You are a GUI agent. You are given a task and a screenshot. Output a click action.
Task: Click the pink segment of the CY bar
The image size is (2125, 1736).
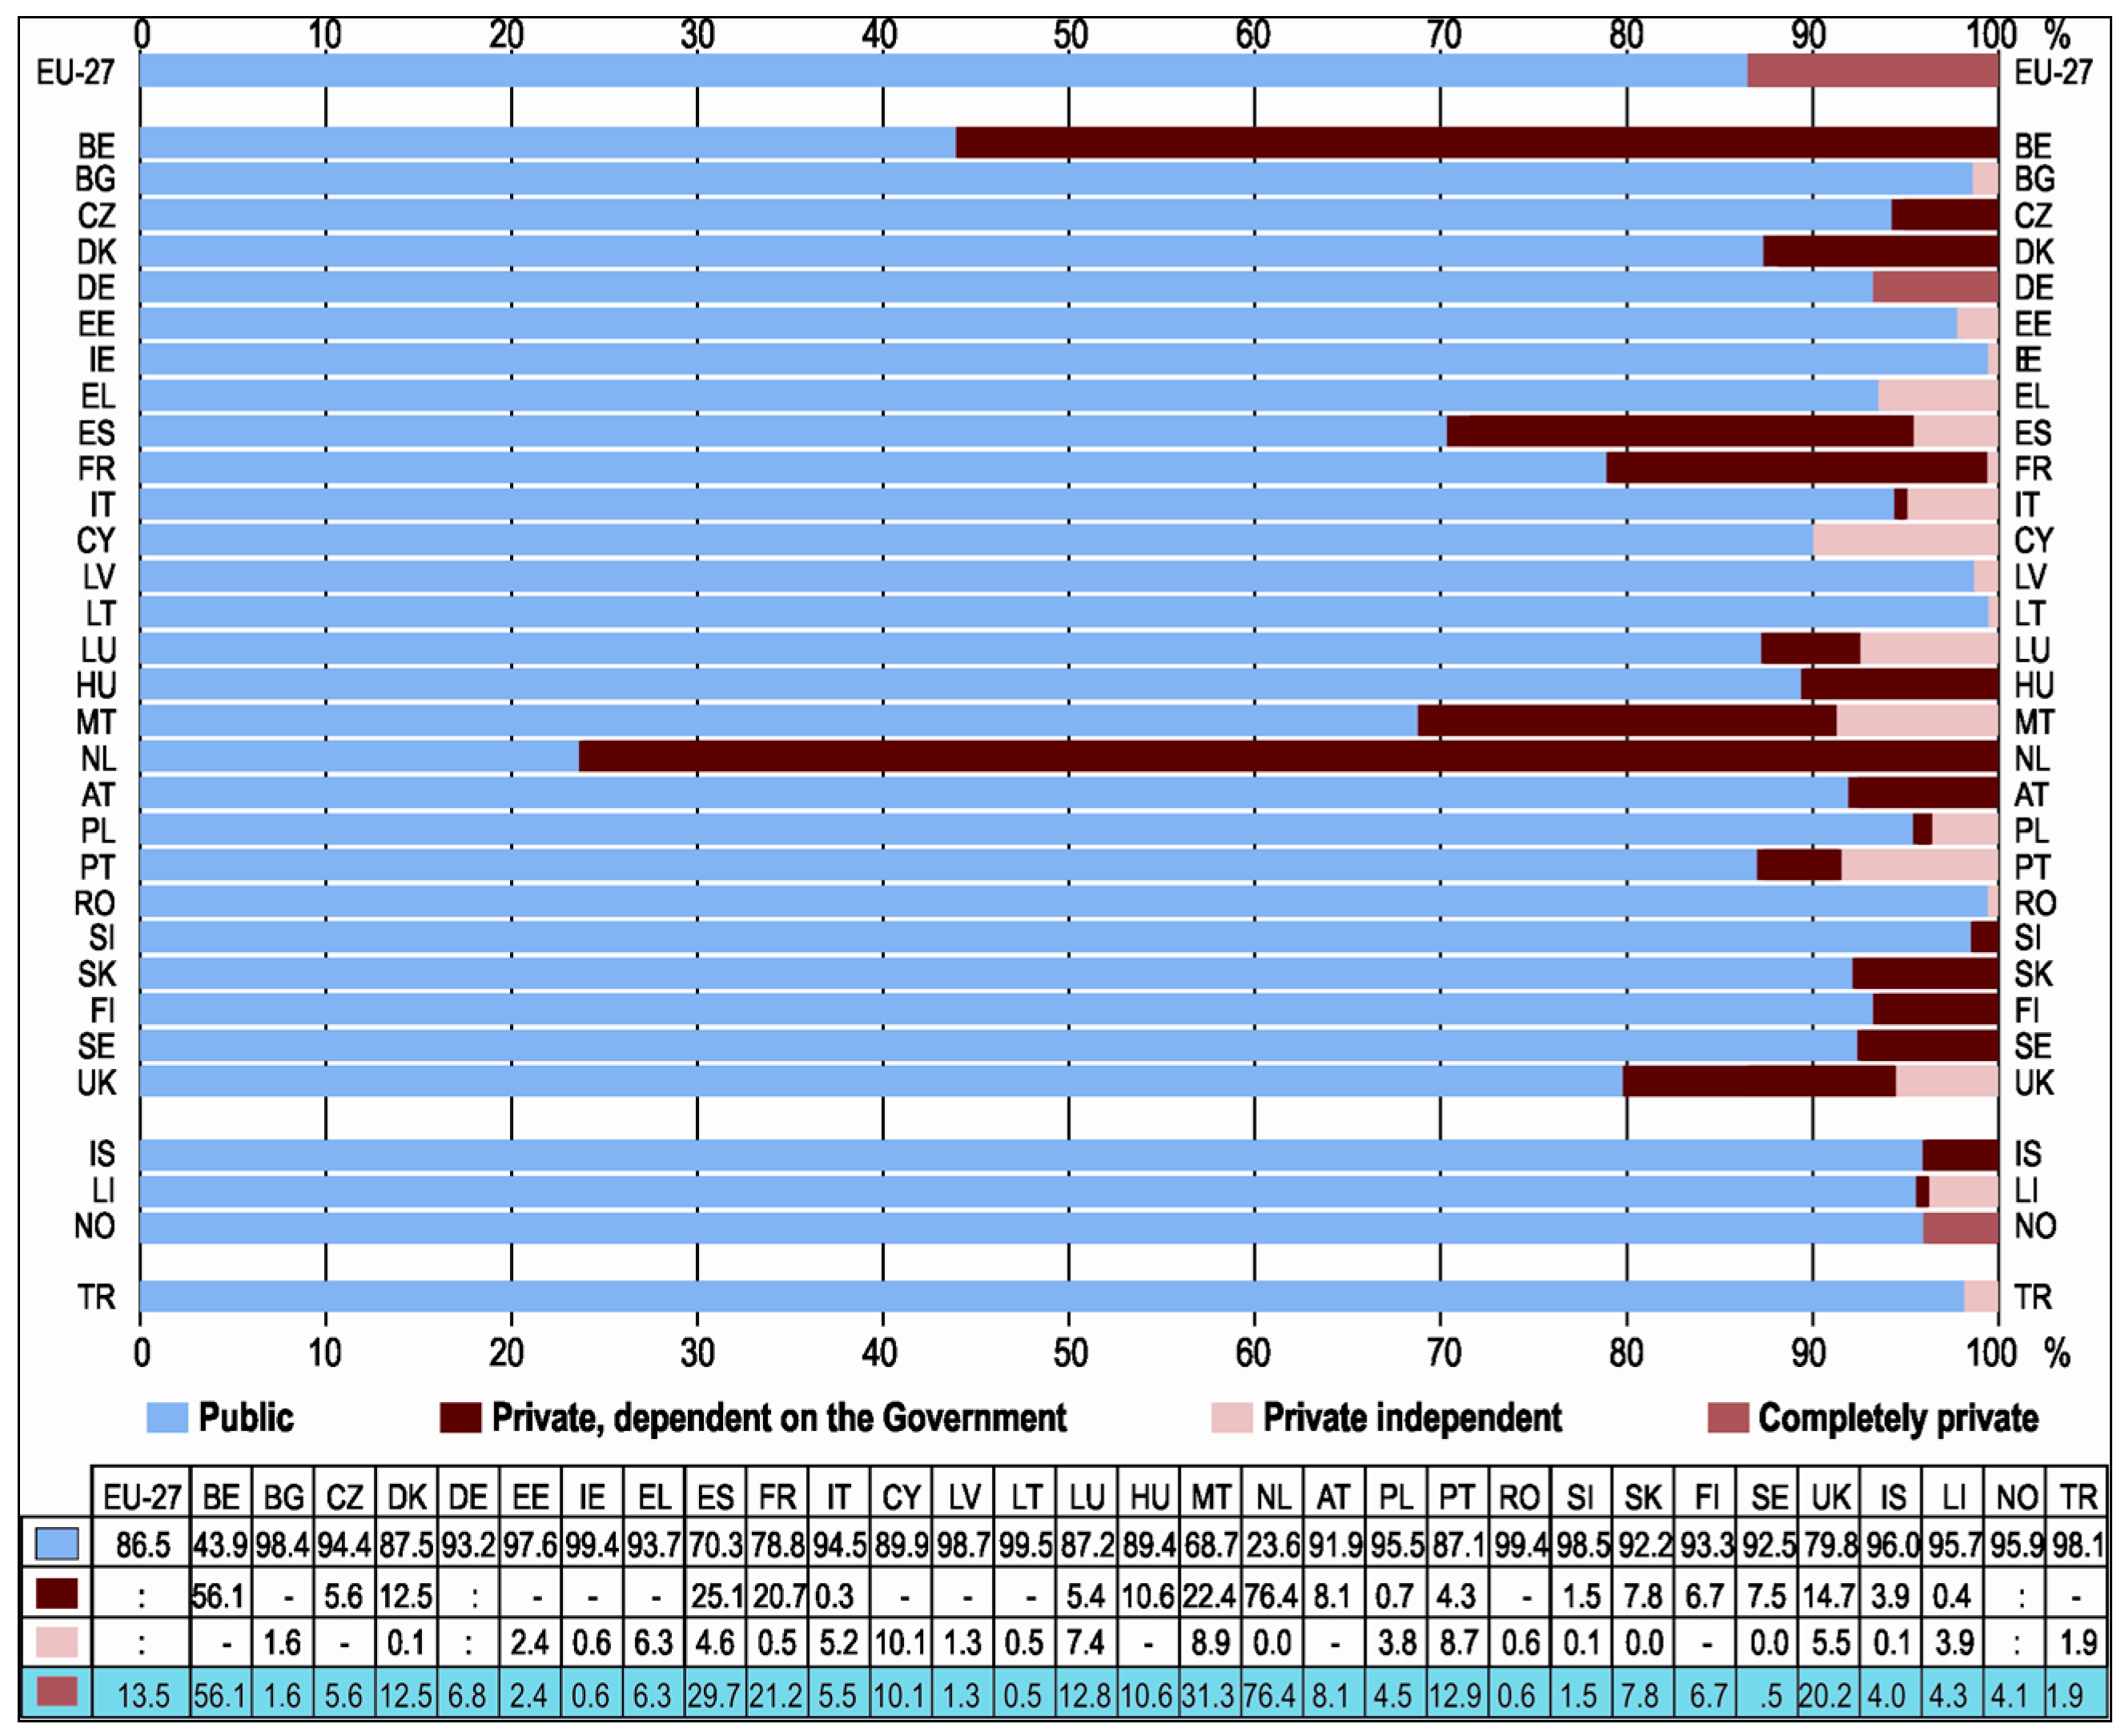point(1905,540)
